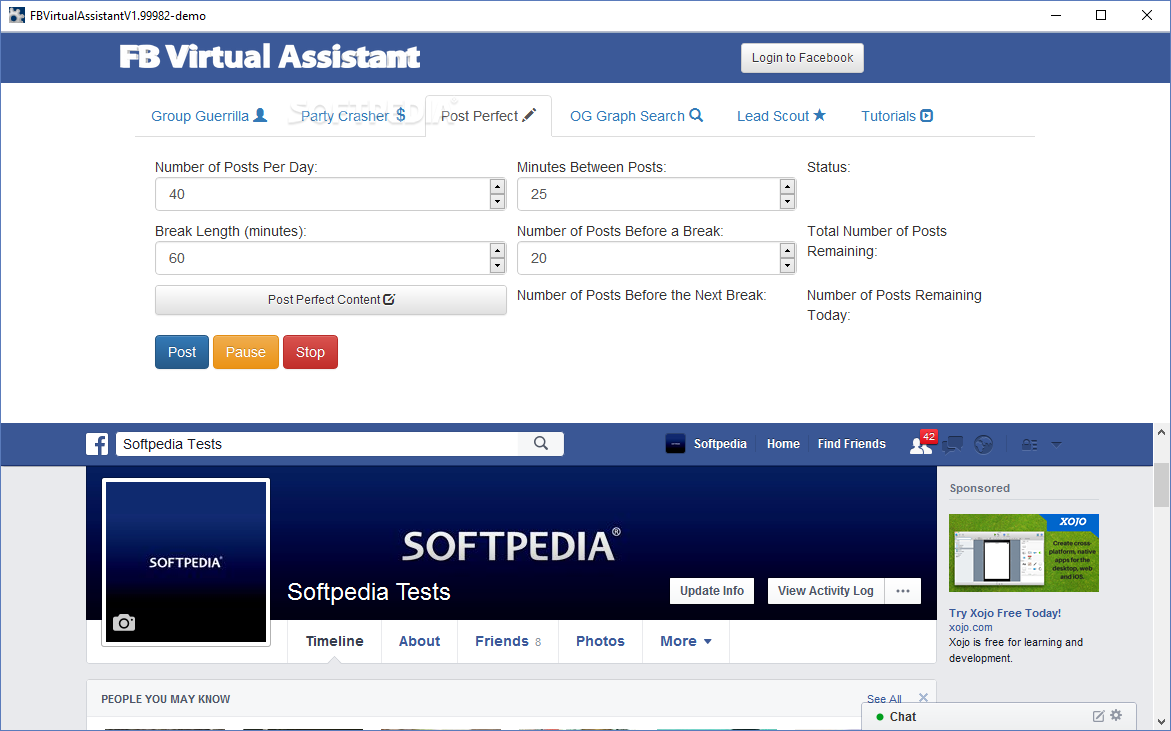
Task: Click the chat compose new message icon
Action: (1099, 716)
